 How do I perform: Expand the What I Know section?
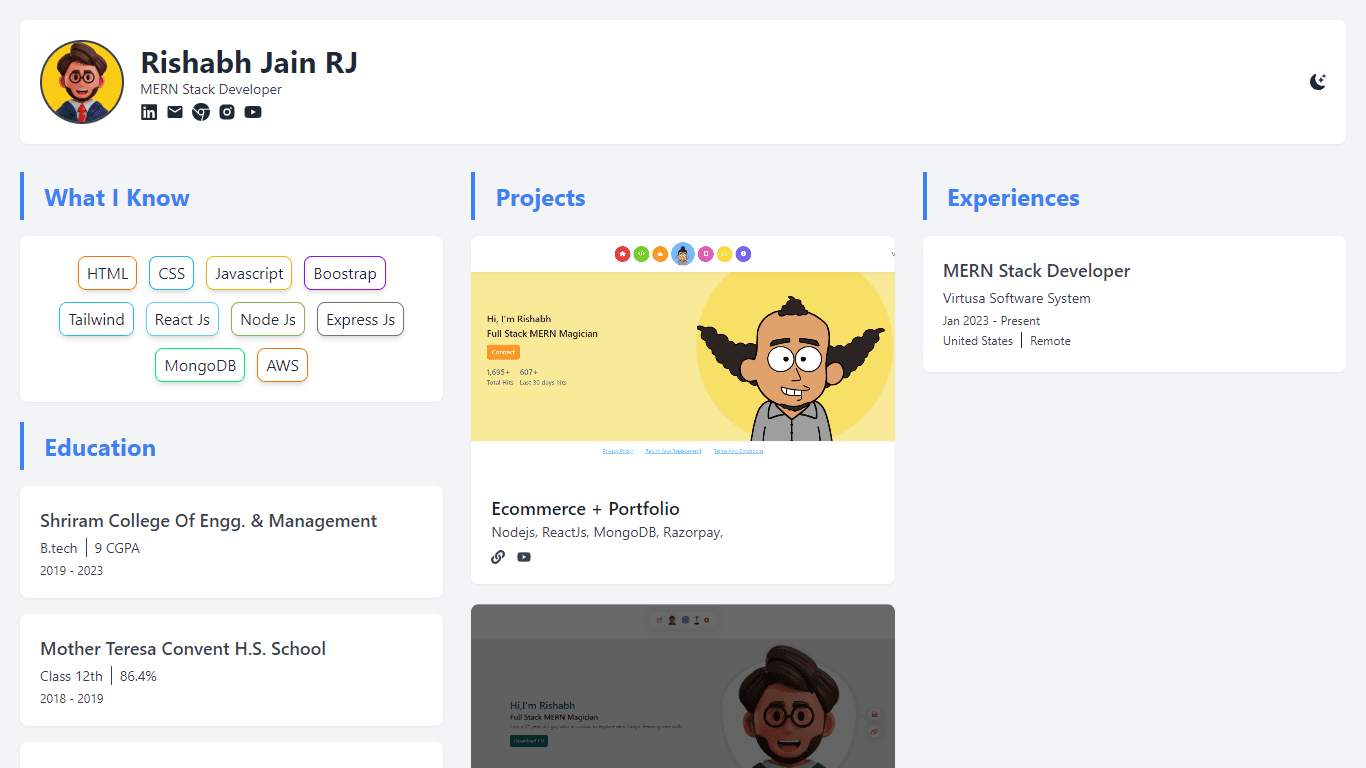[x=116, y=197]
